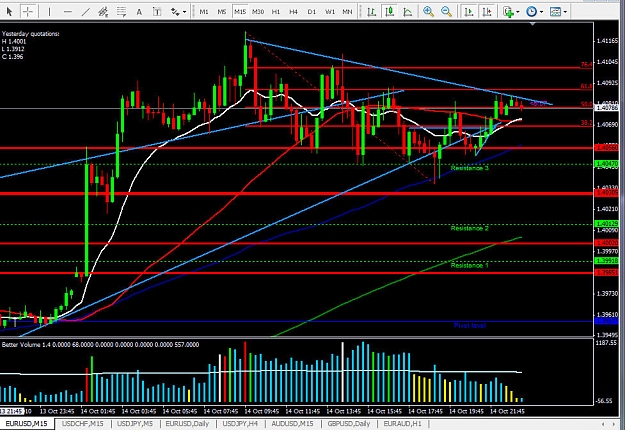The image size is (625, 430).
Task: Select the text label tool
Action: tap(157, 12)
